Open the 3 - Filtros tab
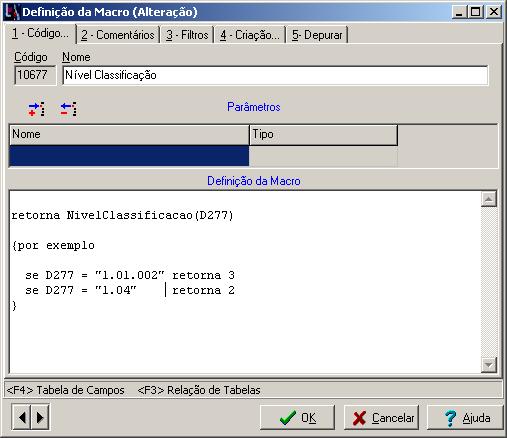The width and height of the screenshot is (507, 438). coord(187,35)
